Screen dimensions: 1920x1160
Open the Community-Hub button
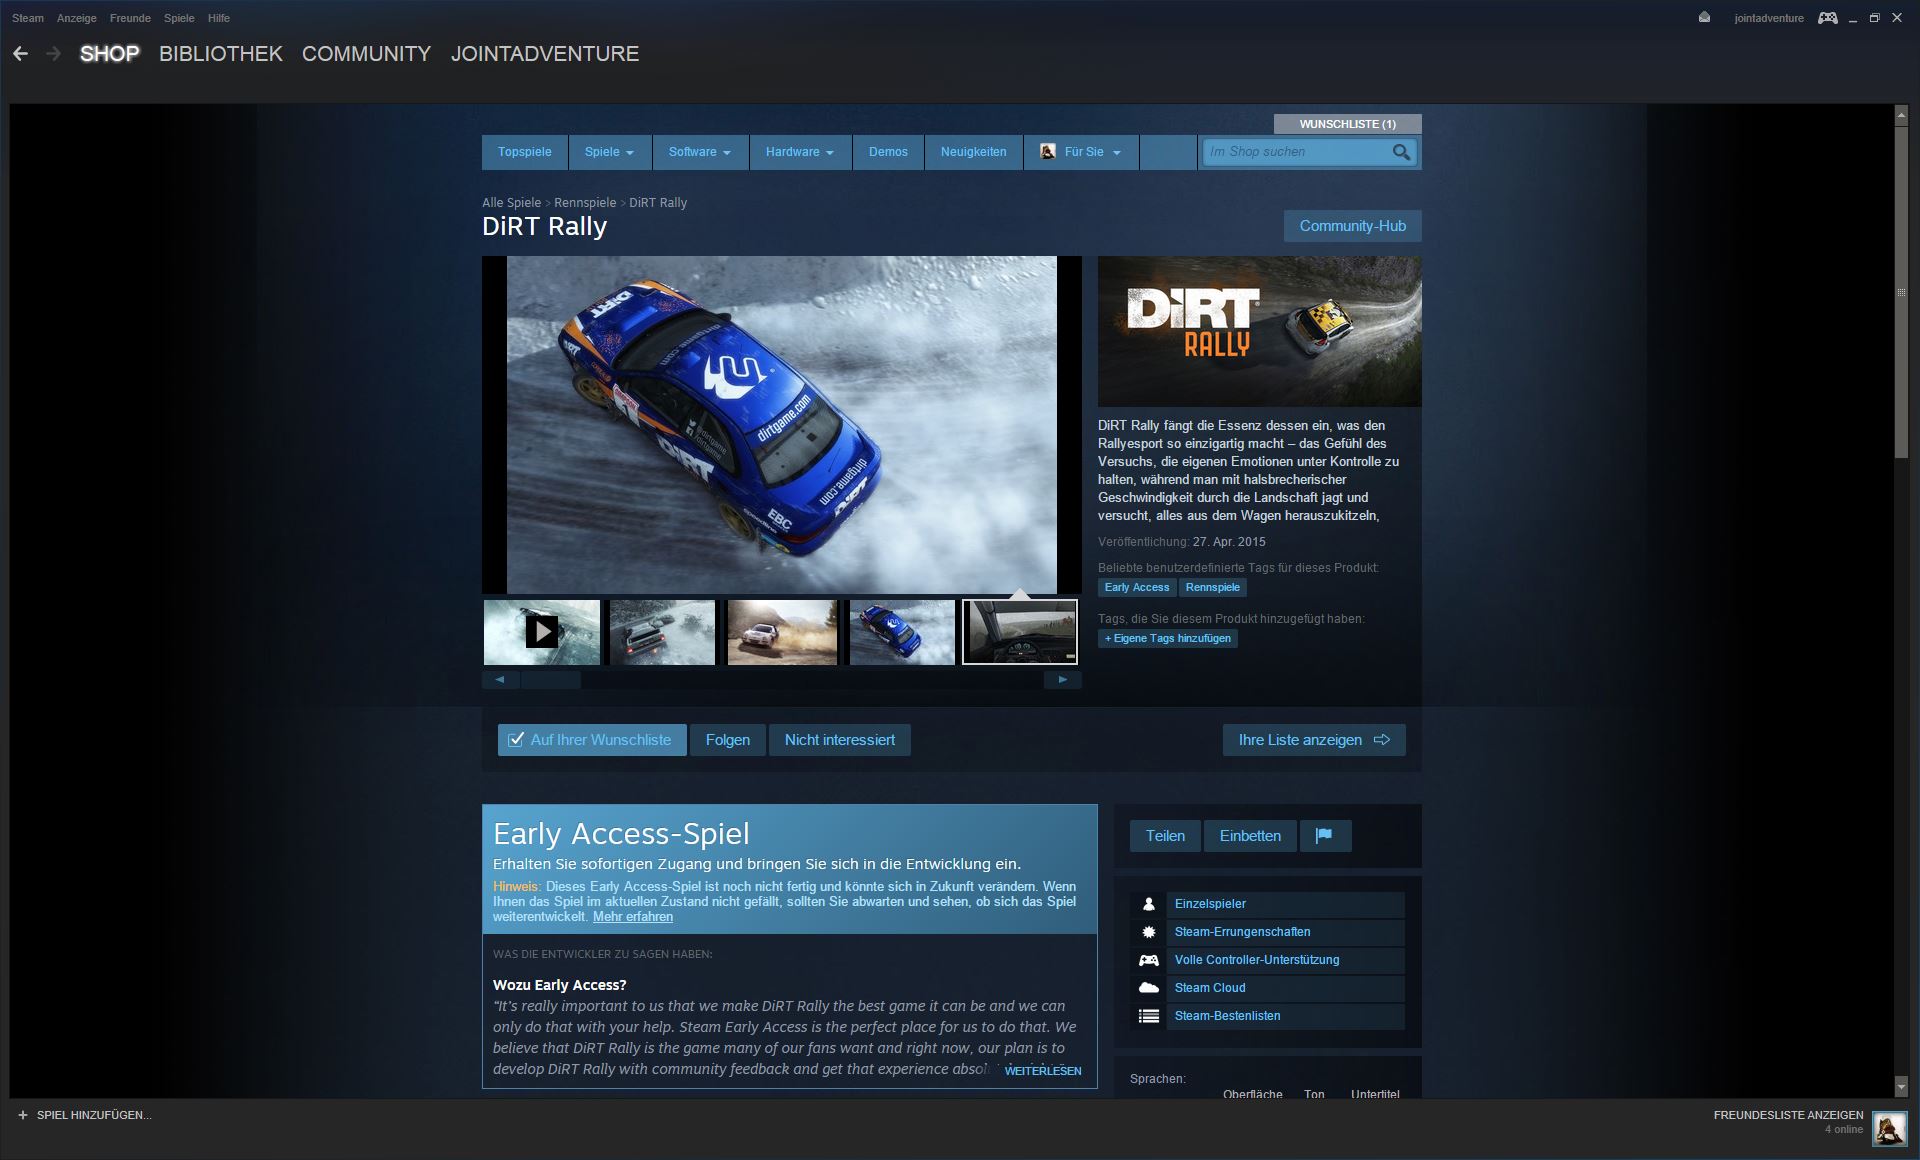click(x=1352, y=226)
